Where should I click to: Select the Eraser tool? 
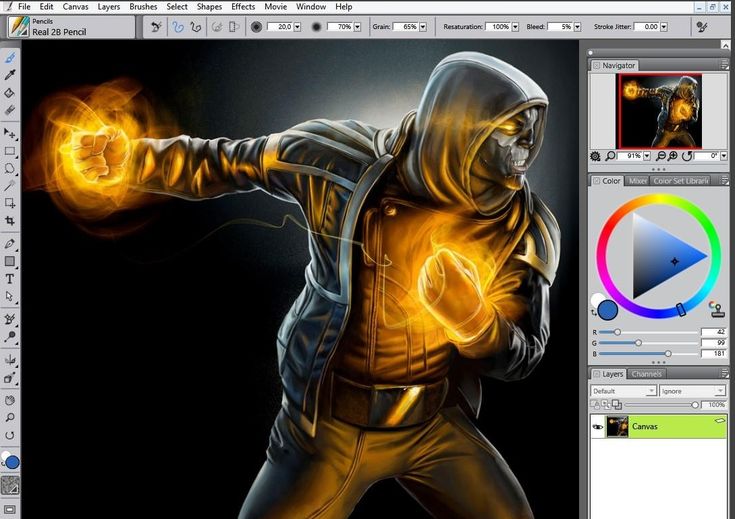tap(10, 110)
